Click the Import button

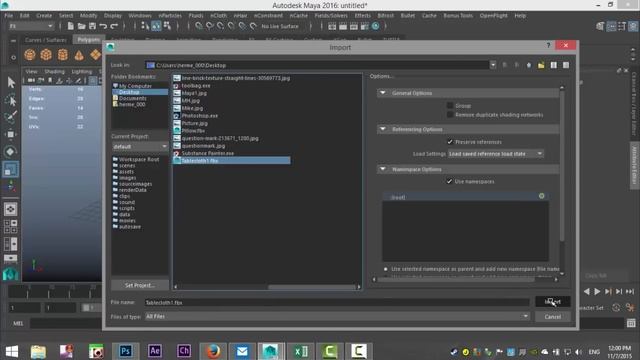pyautogui.click(x=553, y=302)
